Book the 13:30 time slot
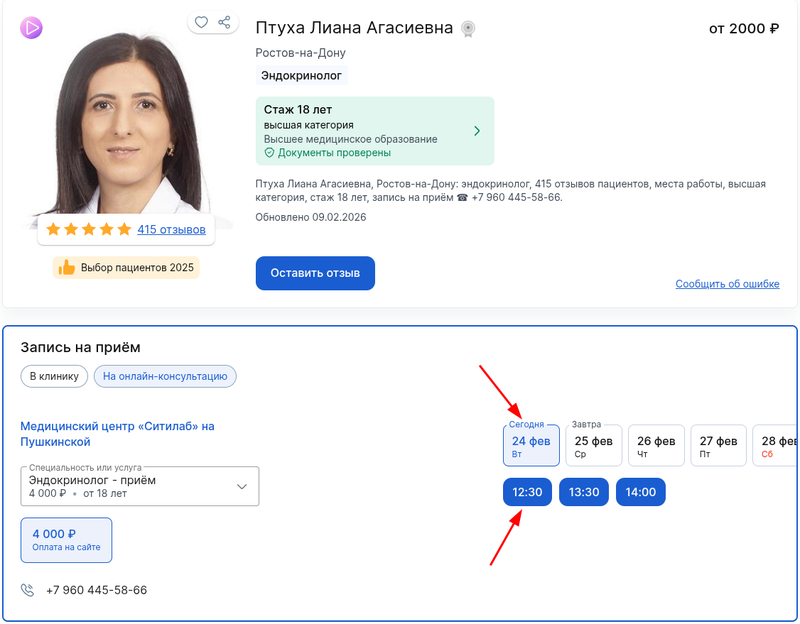 click(x=584, y=492)
